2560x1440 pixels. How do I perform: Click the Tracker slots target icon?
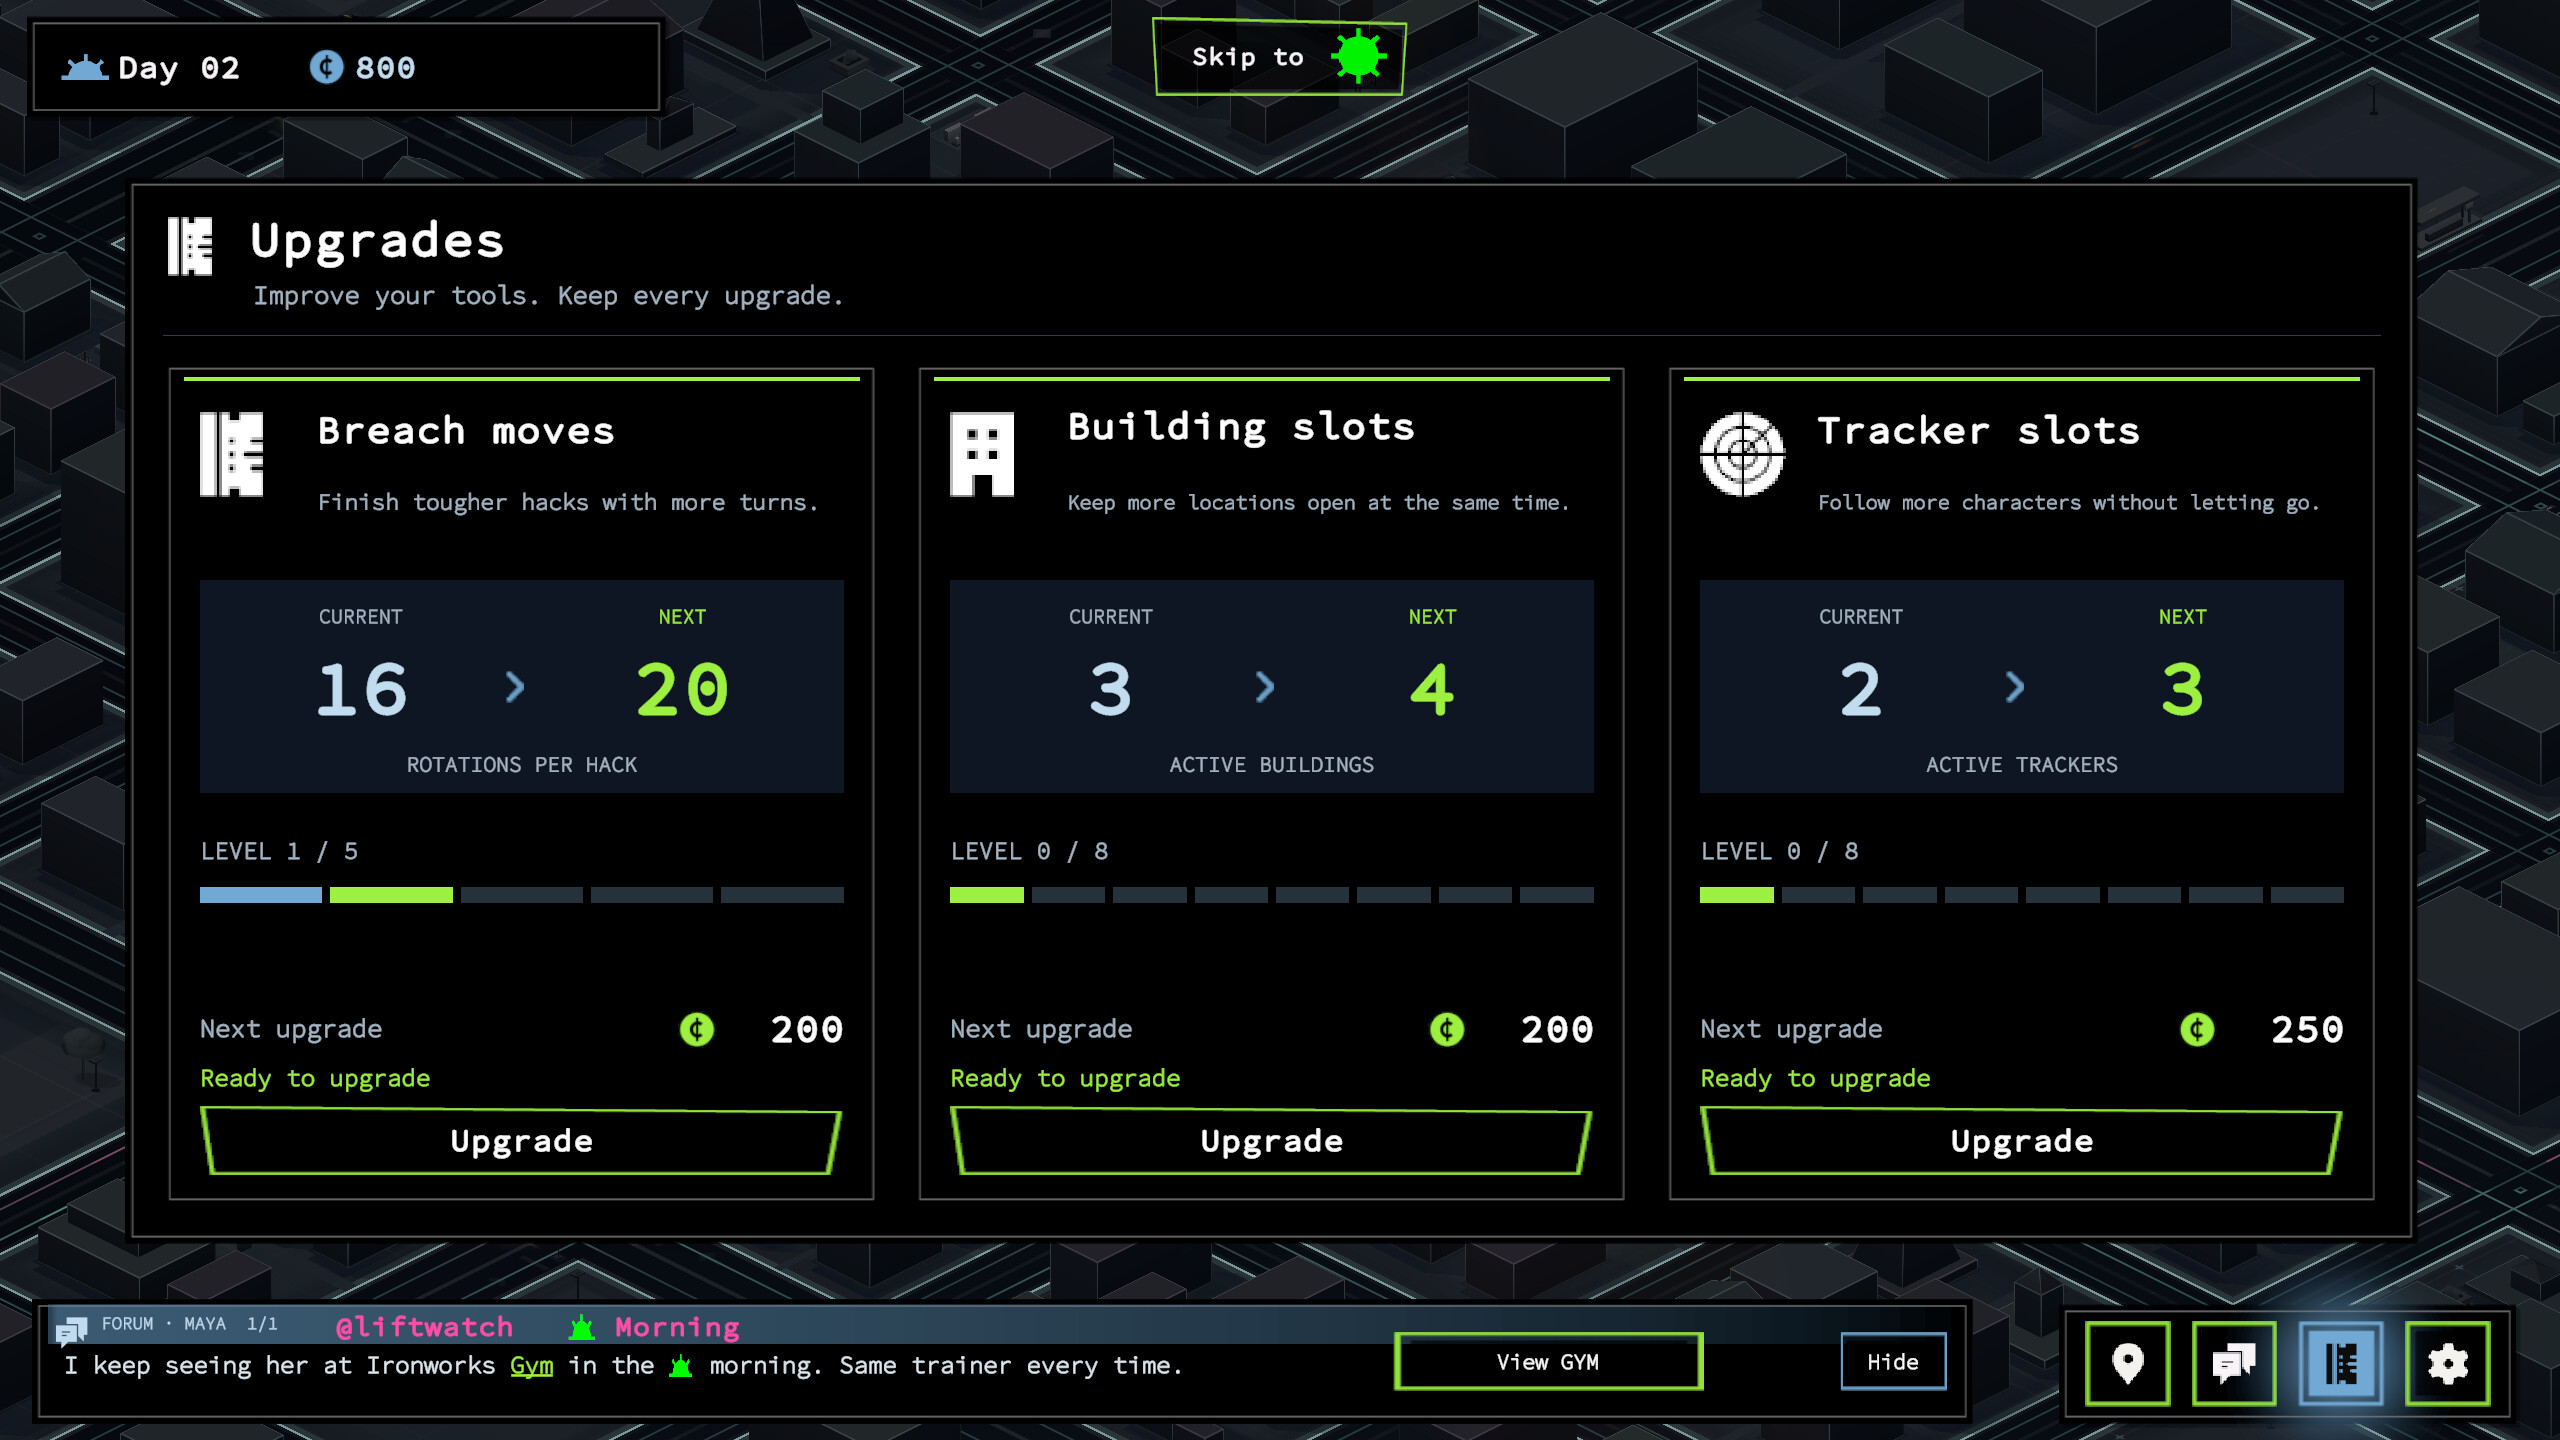click(1742, 454)
